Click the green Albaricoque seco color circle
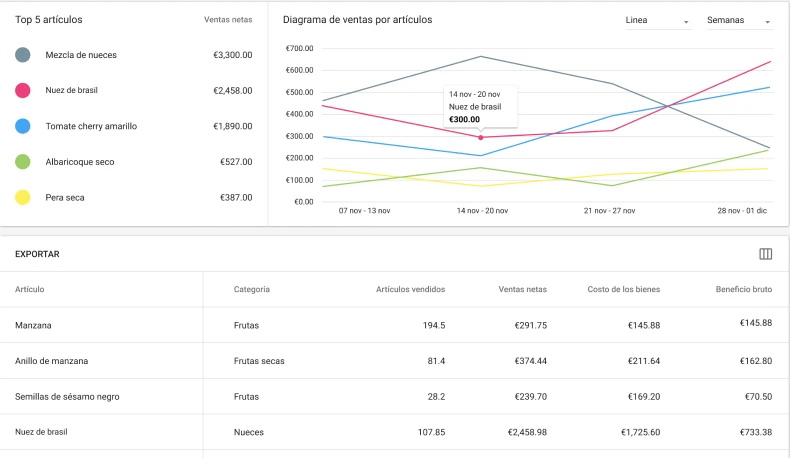Viewport: 790px width, 458px height. tap(22, 162)
